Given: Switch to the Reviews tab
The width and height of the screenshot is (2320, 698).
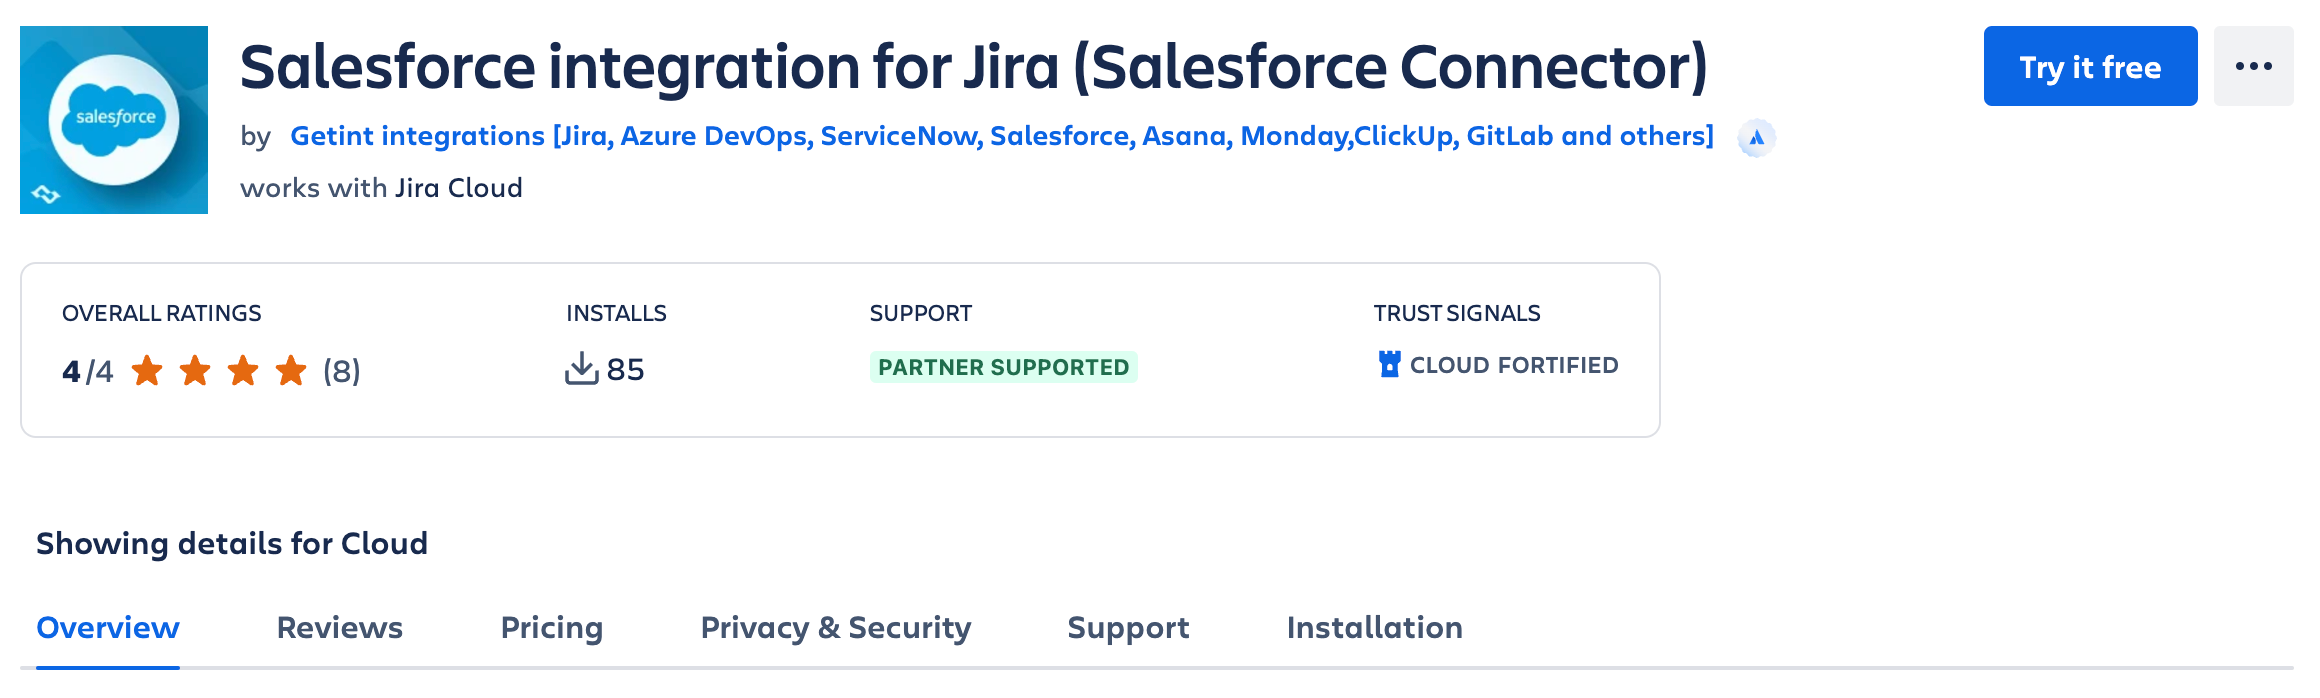Looking at the screenshot, I should (340, 627).
